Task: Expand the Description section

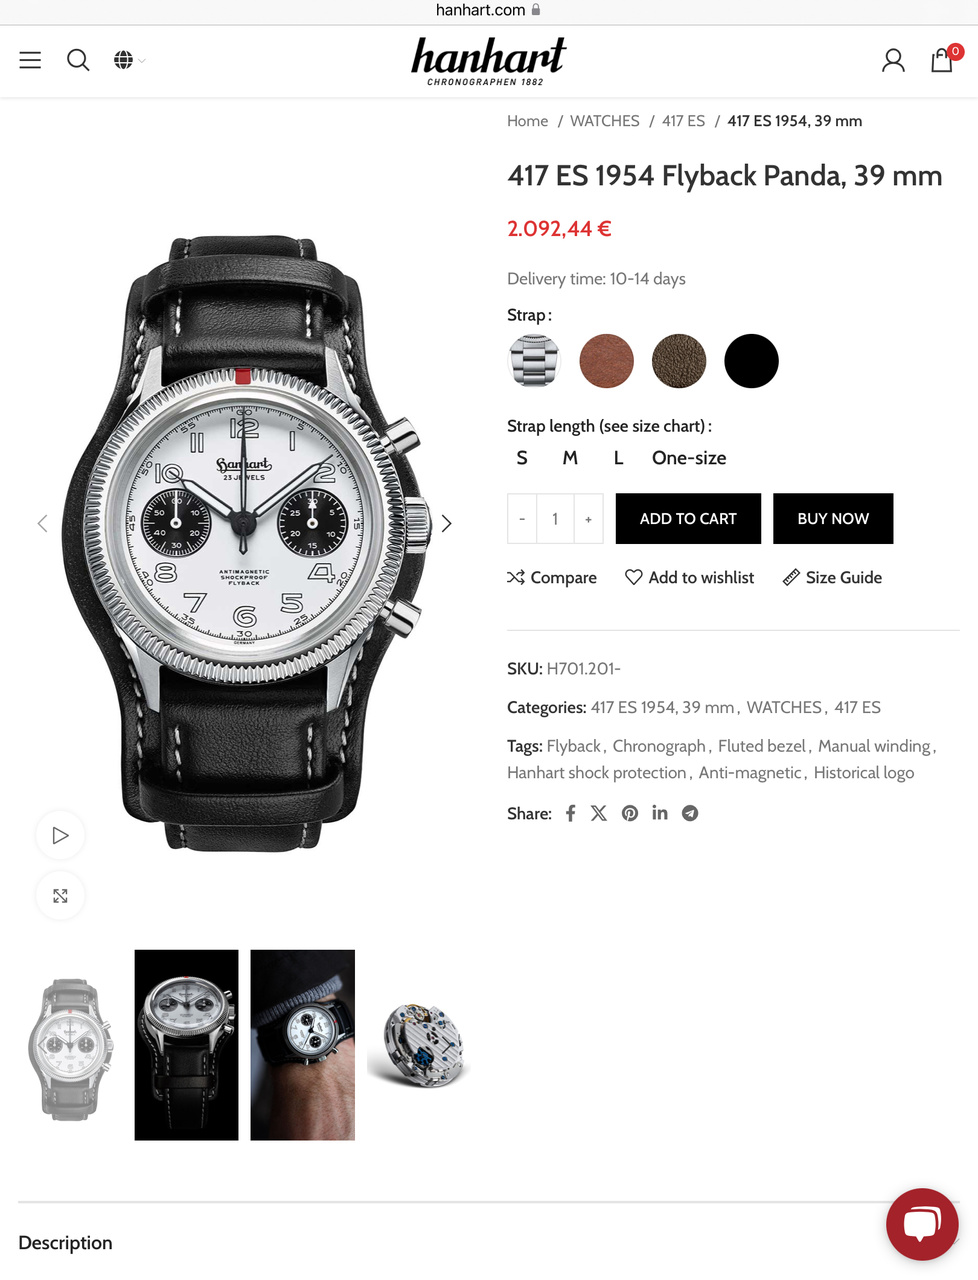Action: [x=489, y=1242]
